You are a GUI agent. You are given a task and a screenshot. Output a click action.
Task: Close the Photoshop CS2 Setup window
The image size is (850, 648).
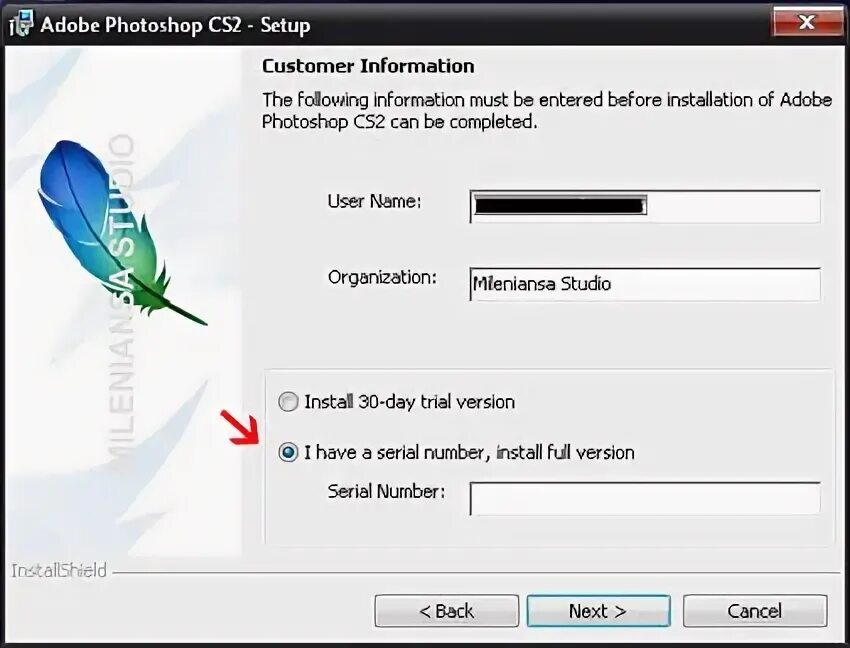click(x=807, y=22)
